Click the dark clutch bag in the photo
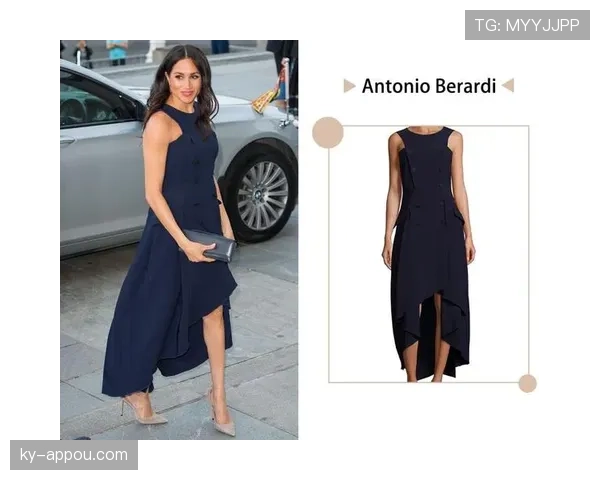The width and height of the screenshot is (600, 480). point(209,245)
